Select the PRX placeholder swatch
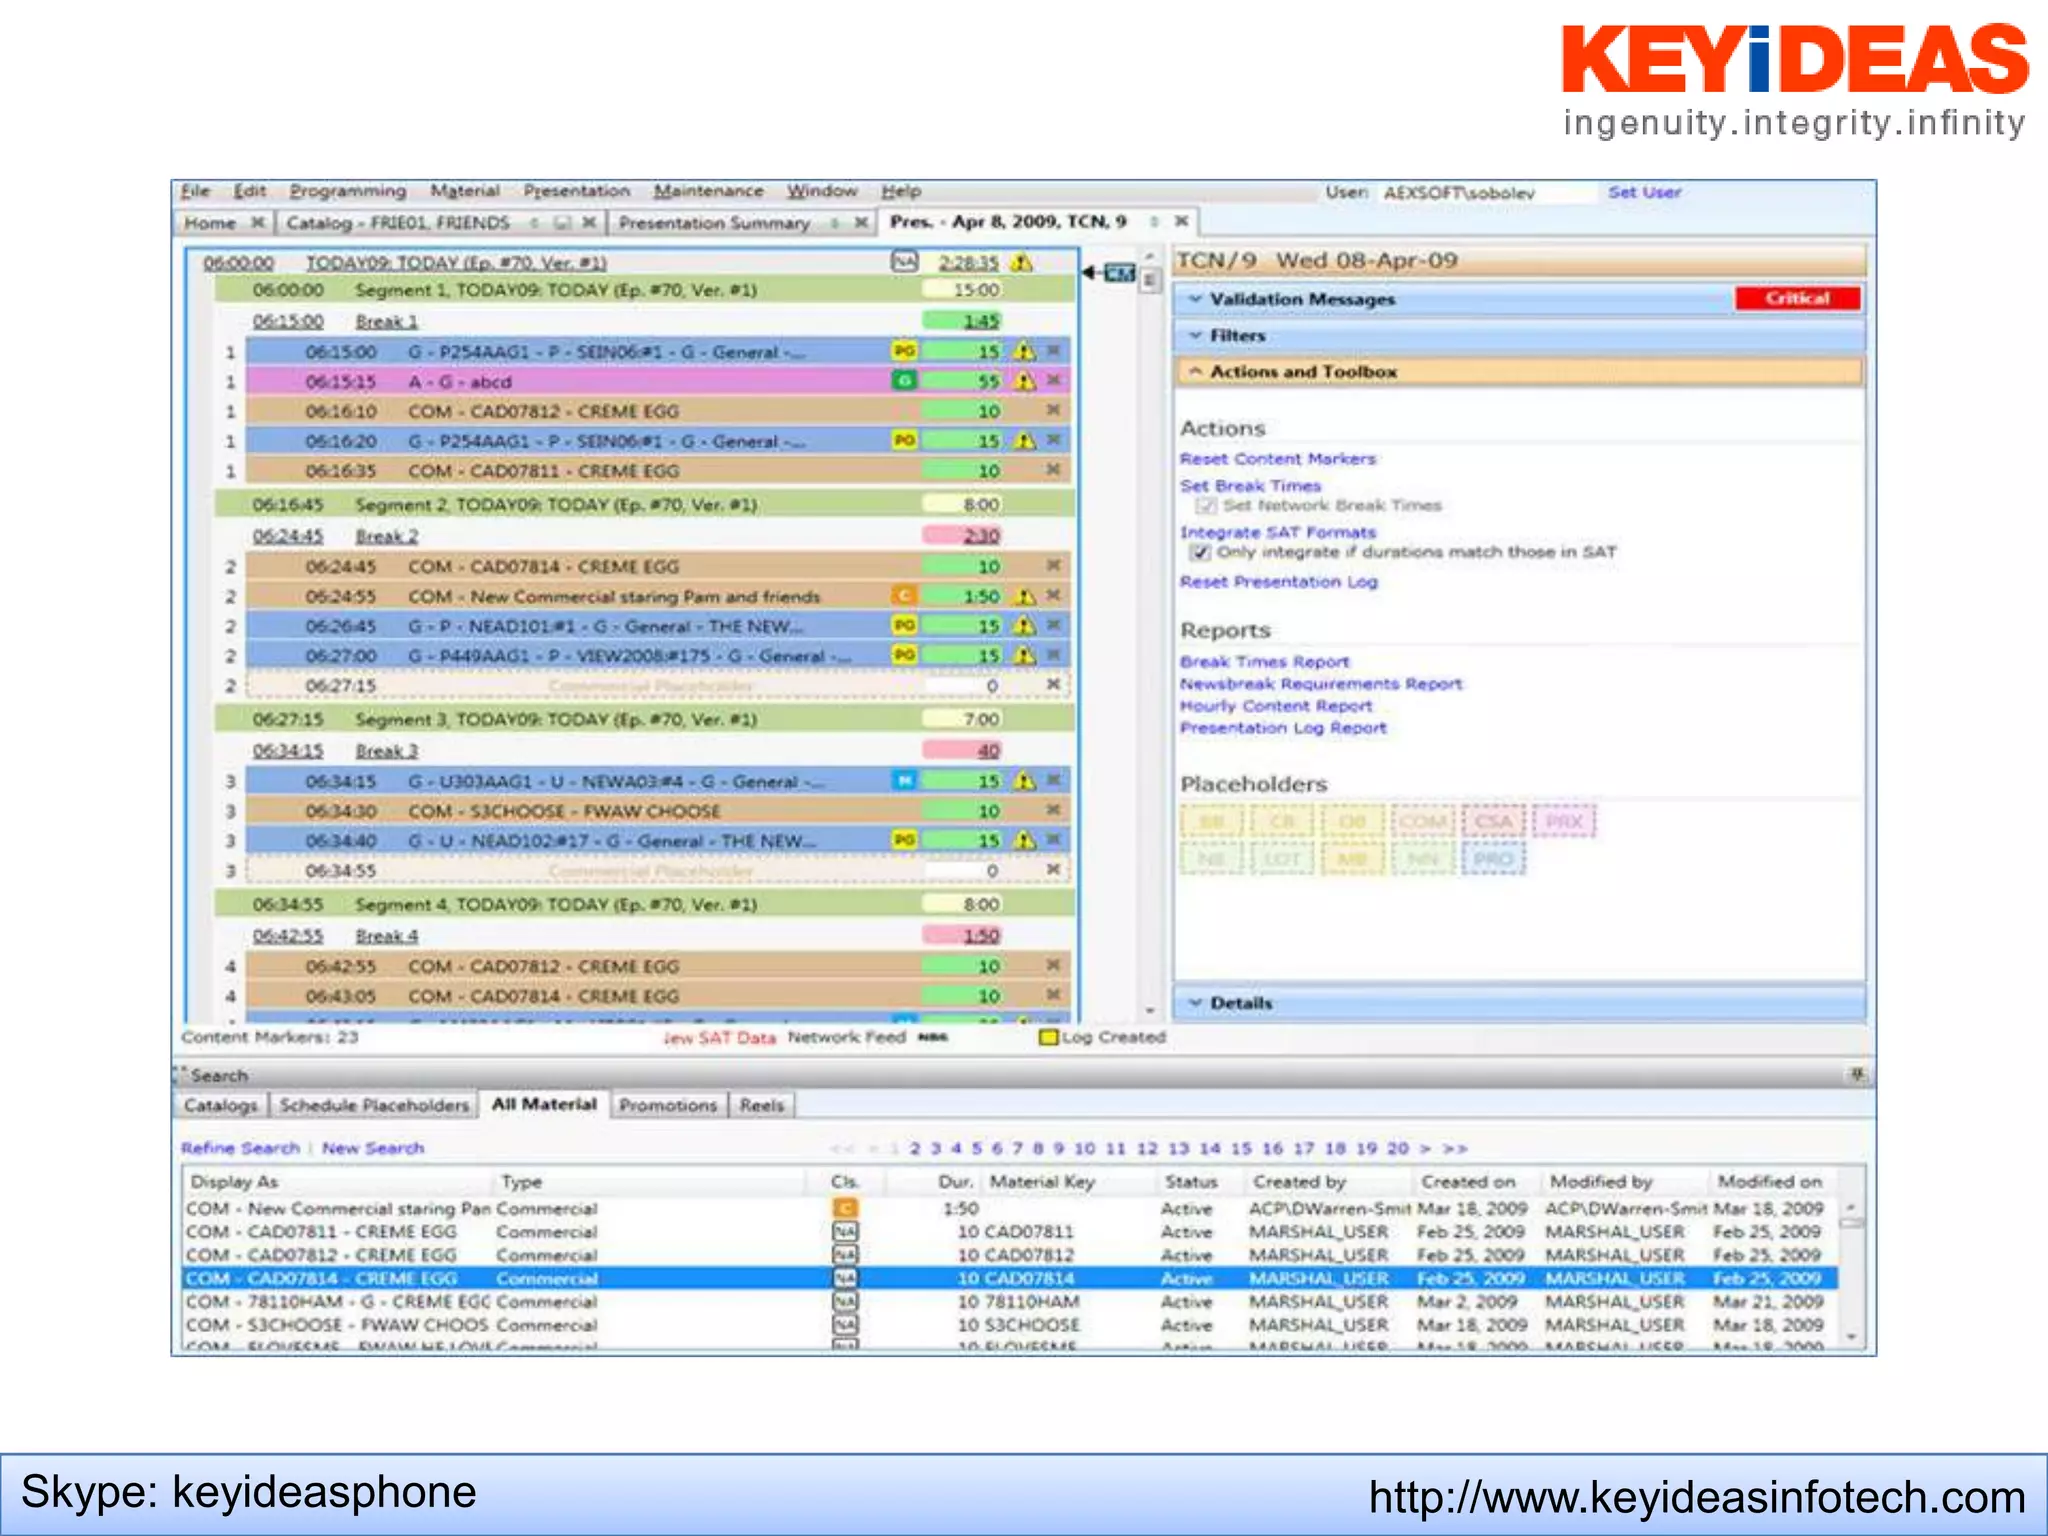Screen dimensions: 2048x1536 pyautogui.click(x=1563, y=822)
